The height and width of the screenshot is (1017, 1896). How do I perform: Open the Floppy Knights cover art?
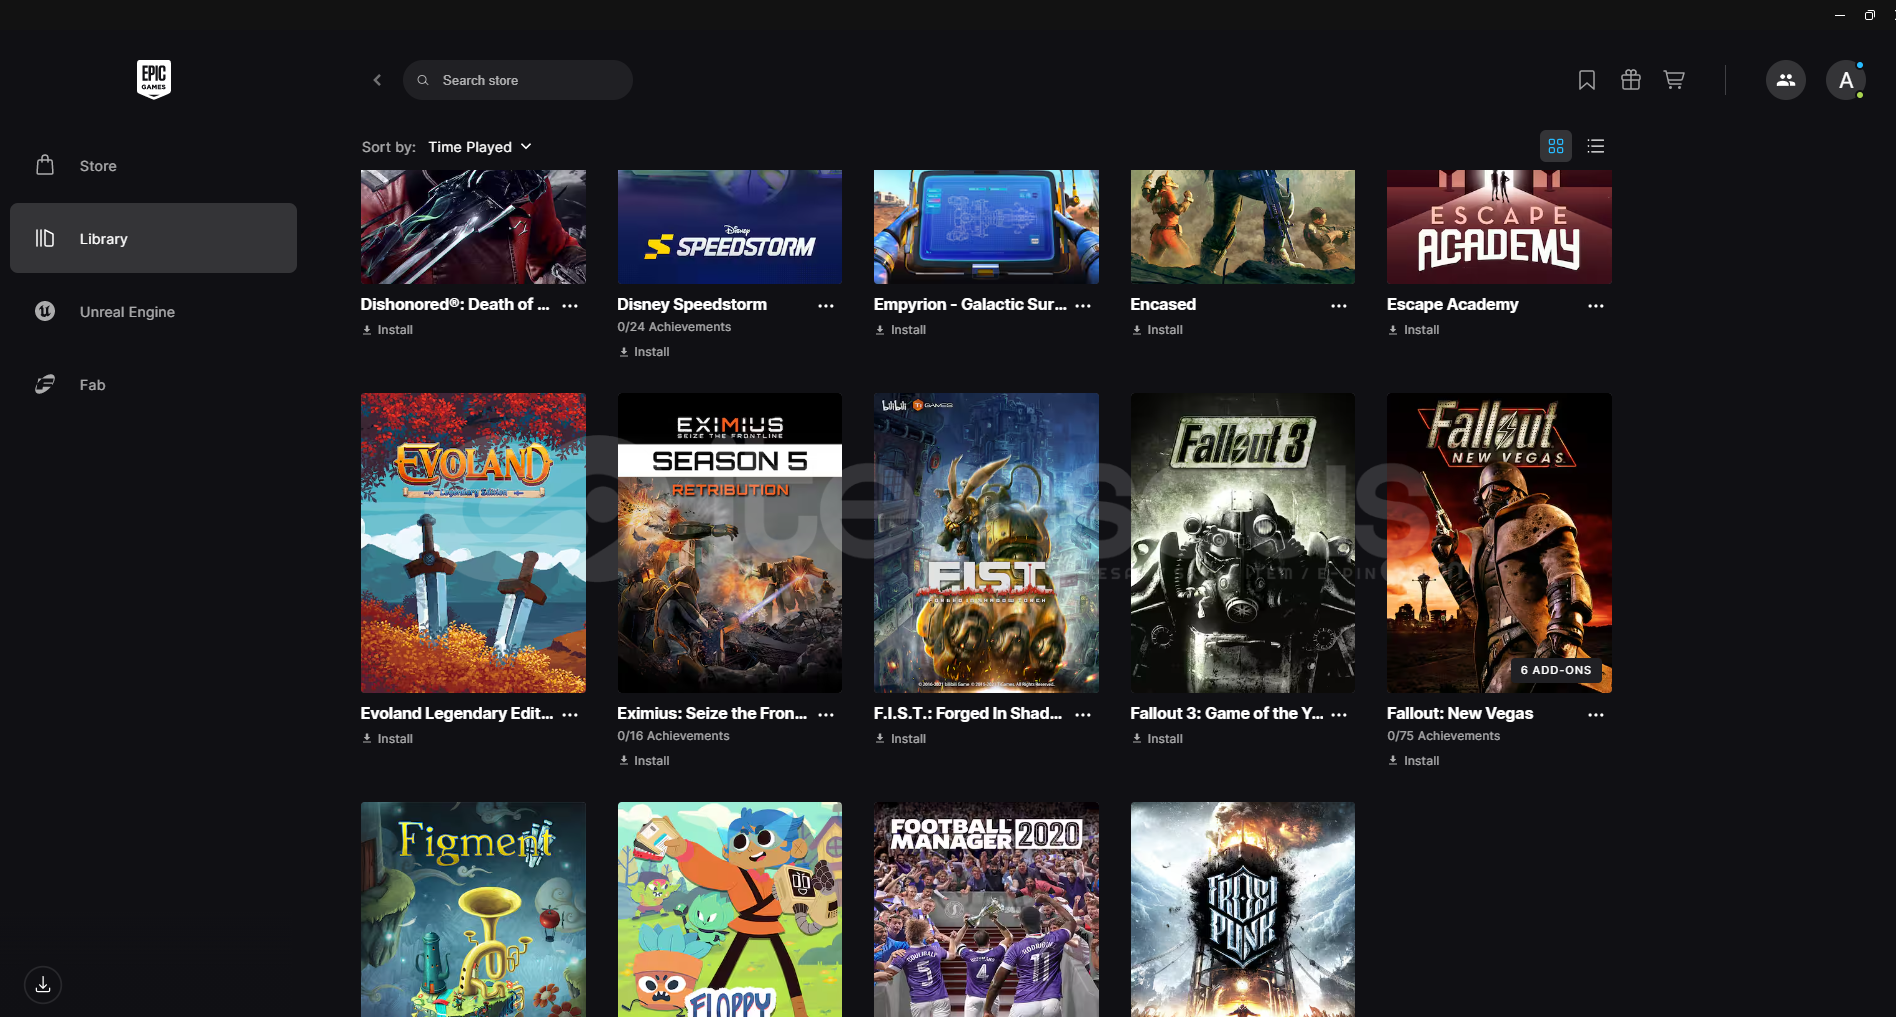tap(730, 909)
